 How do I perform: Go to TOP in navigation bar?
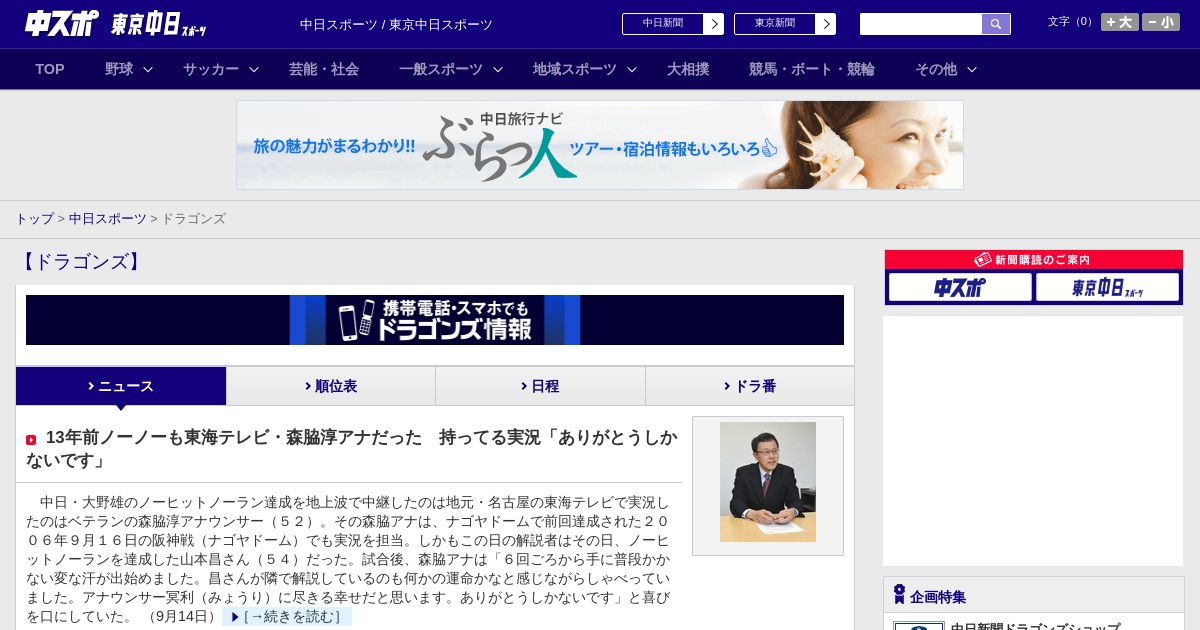(50, 69)
